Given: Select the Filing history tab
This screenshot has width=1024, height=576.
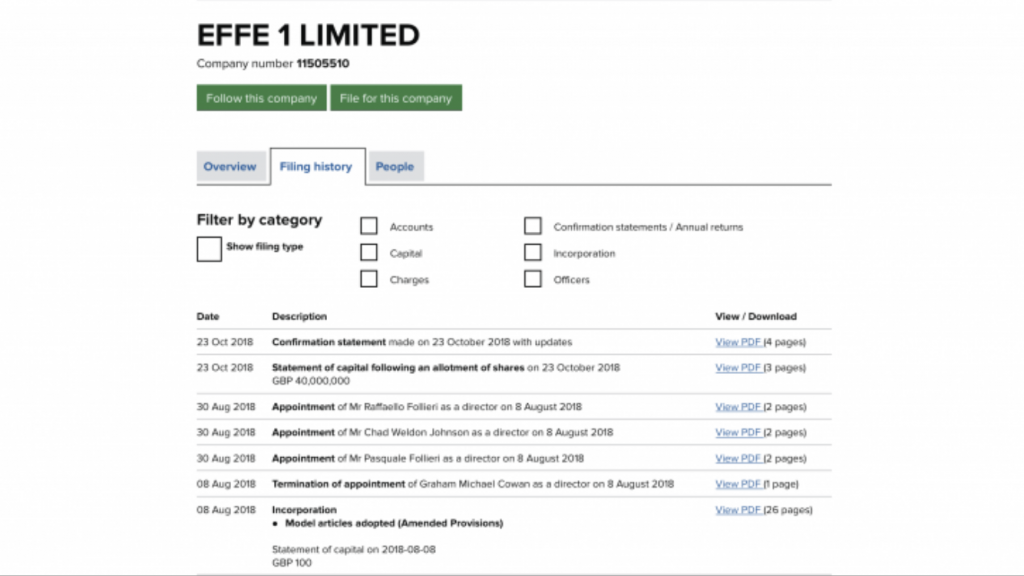Looking at the screenshot, I should pyautogui.click(x=317, y=167).
